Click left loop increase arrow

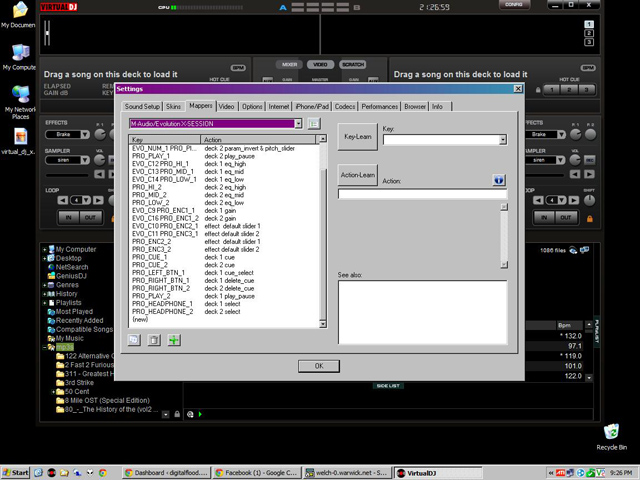pyautogui.click(x=98, y=200)
